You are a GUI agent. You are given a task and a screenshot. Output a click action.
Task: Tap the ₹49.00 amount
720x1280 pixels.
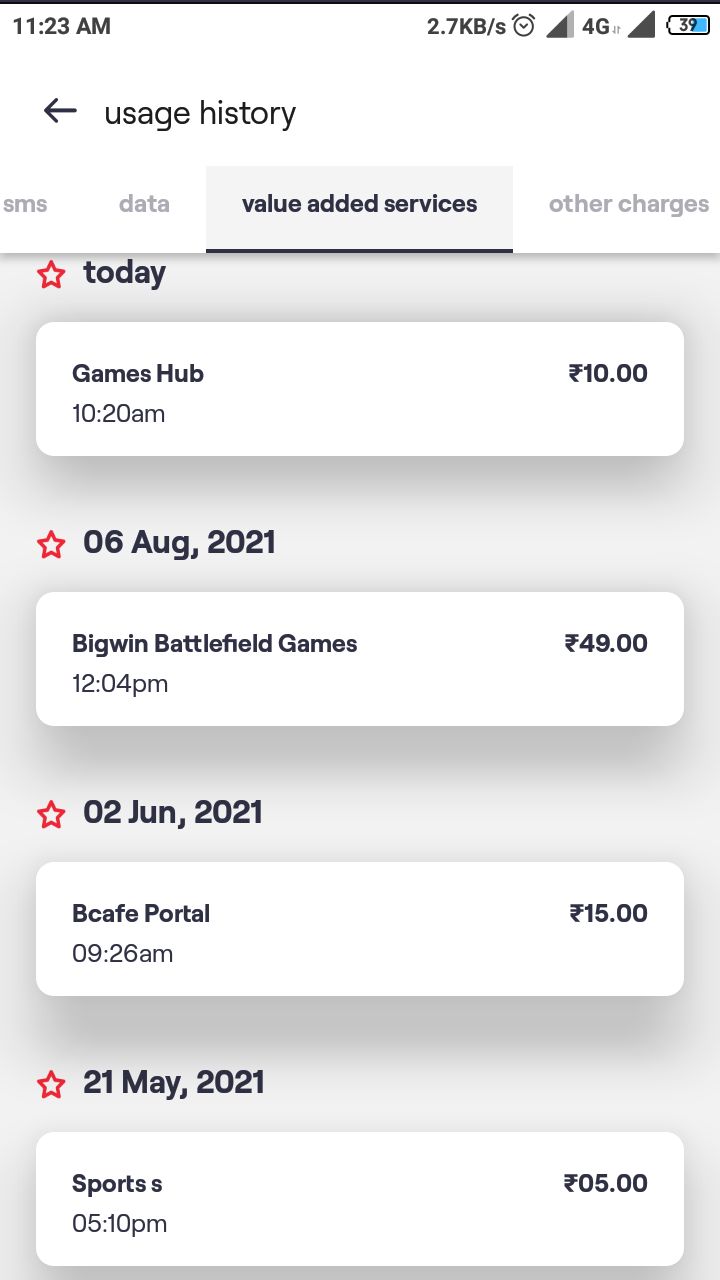click(606, 643)
